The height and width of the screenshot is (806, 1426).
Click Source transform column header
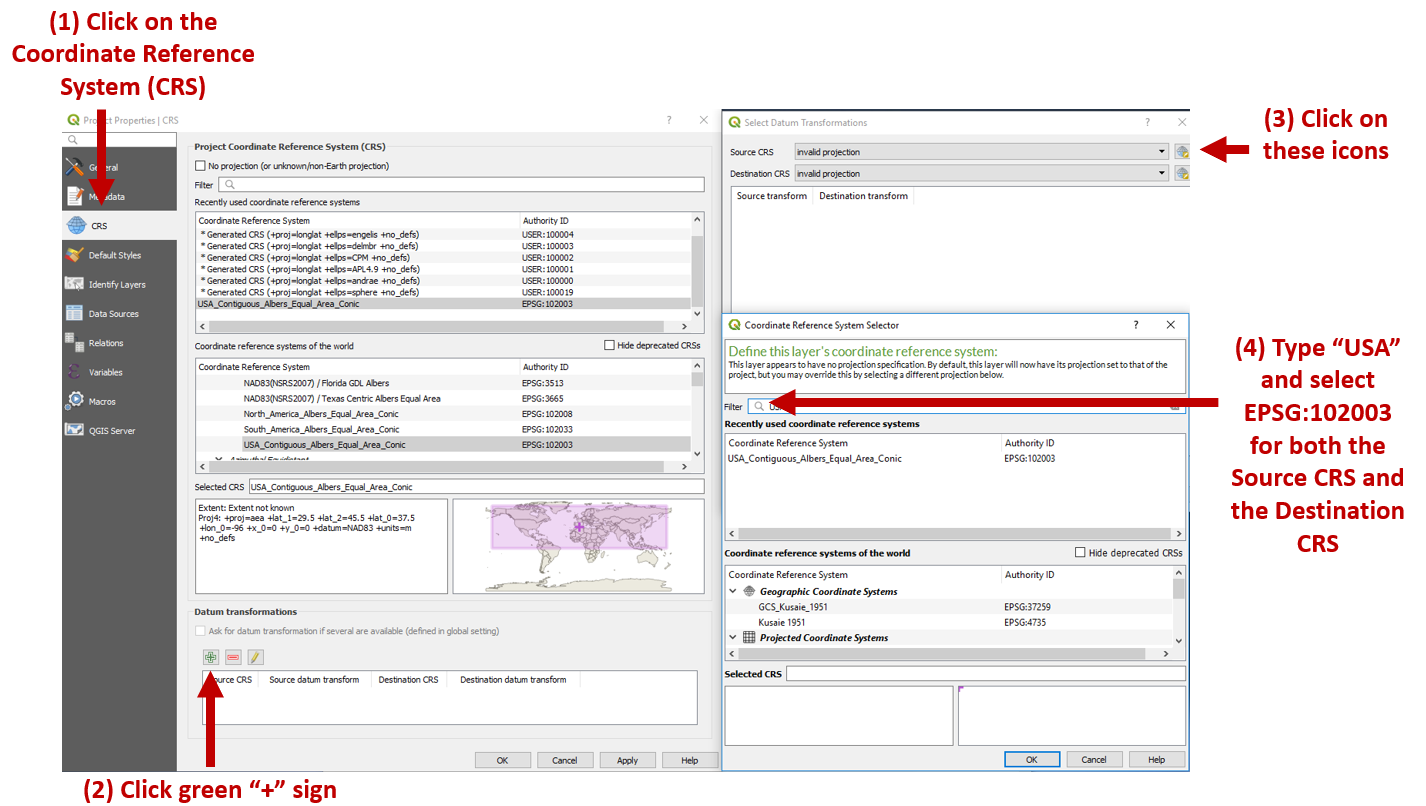coord(772,196)
